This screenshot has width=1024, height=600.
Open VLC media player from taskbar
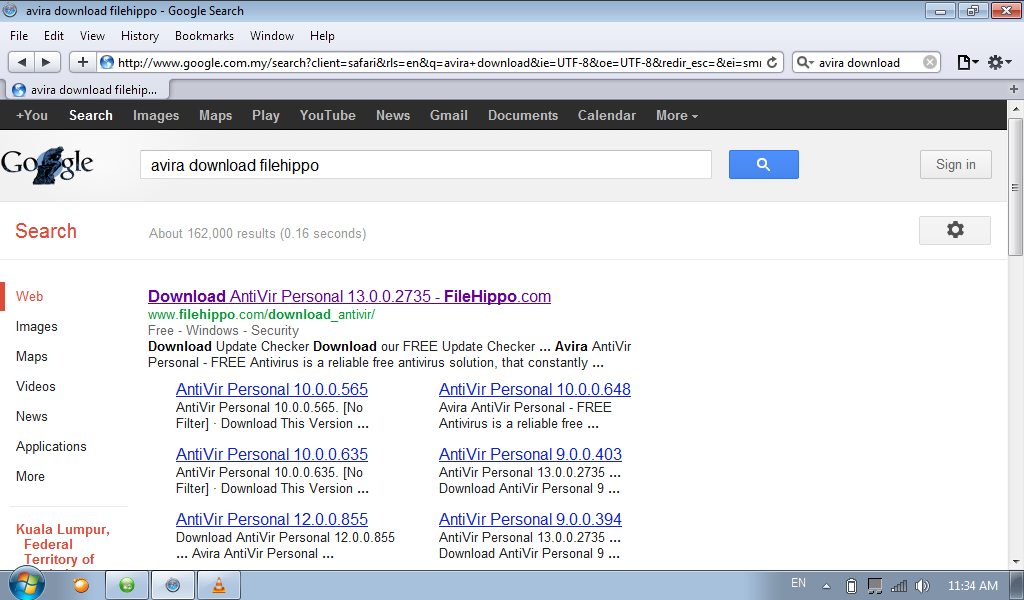tap(219, 585)
